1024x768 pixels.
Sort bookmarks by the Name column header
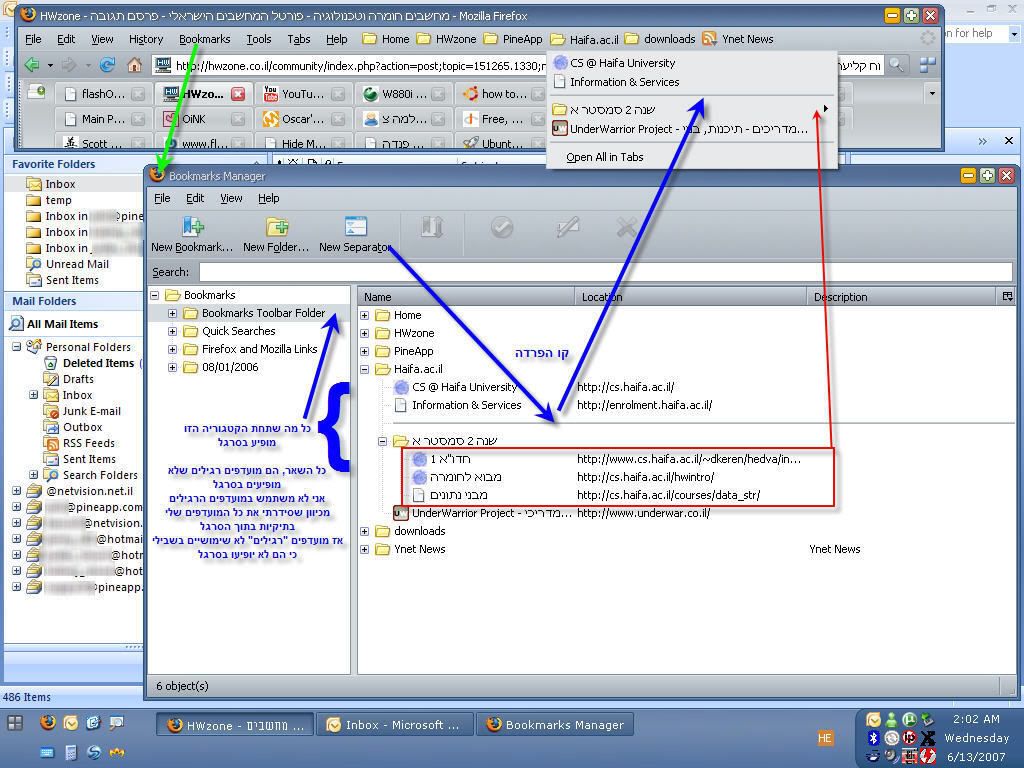(466, 297)
